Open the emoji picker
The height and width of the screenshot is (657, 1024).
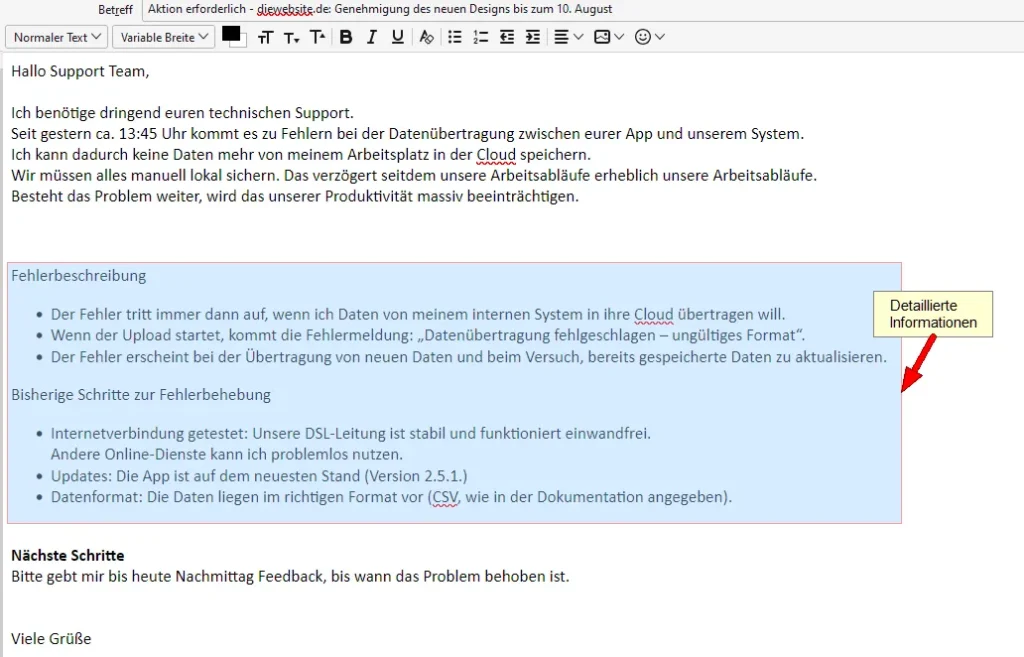coord(644,37)
